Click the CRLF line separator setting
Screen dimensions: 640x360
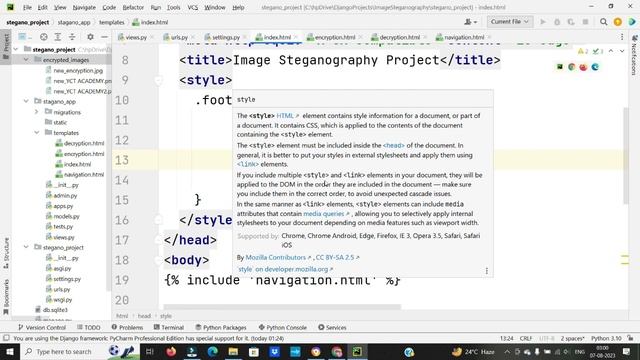[526, 338]
